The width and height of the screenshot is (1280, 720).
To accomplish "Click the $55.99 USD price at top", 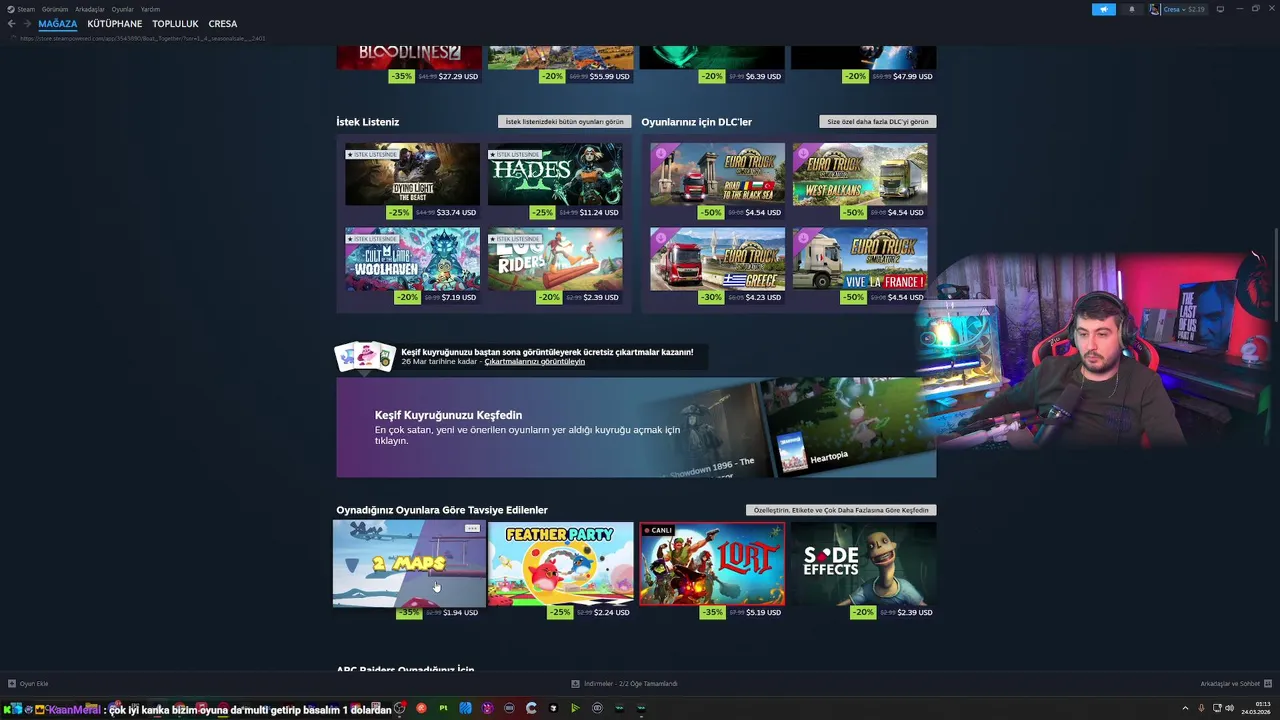I will 609,76.
